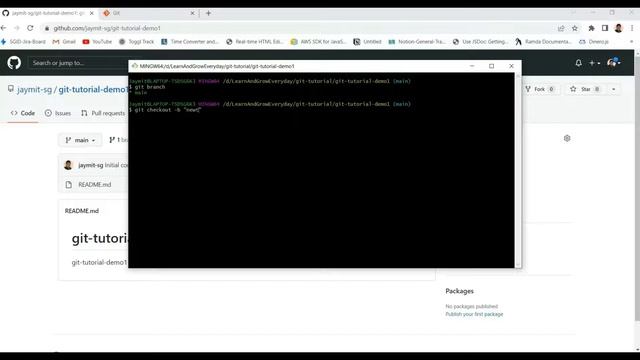
Task: Open the Gmail bookmark
Action: point(64,42)
